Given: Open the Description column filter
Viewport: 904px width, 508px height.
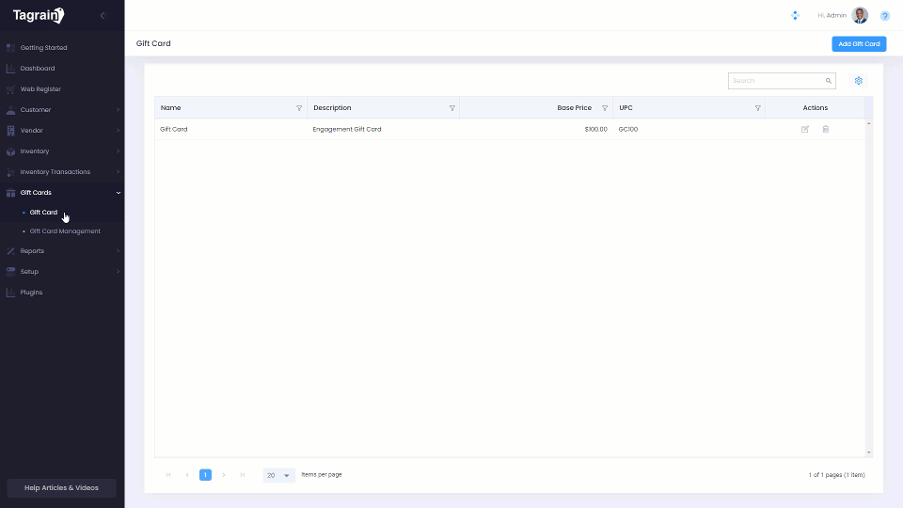Looking at the screenshot, I should (452, 108).
